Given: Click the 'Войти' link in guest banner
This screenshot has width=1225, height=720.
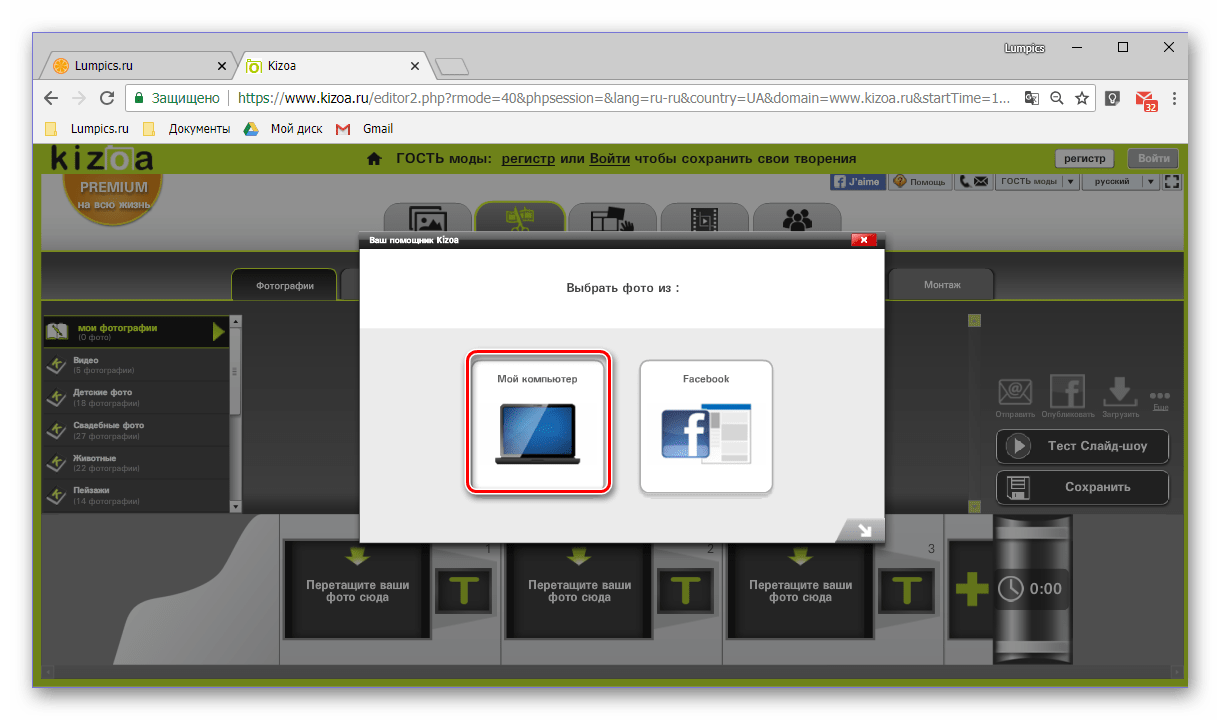Looking at the screenshot, I should (610, 158).
